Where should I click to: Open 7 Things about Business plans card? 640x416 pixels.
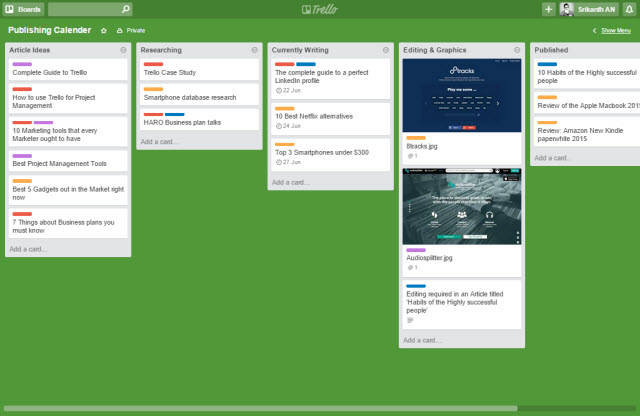click(x=68, y=223)
